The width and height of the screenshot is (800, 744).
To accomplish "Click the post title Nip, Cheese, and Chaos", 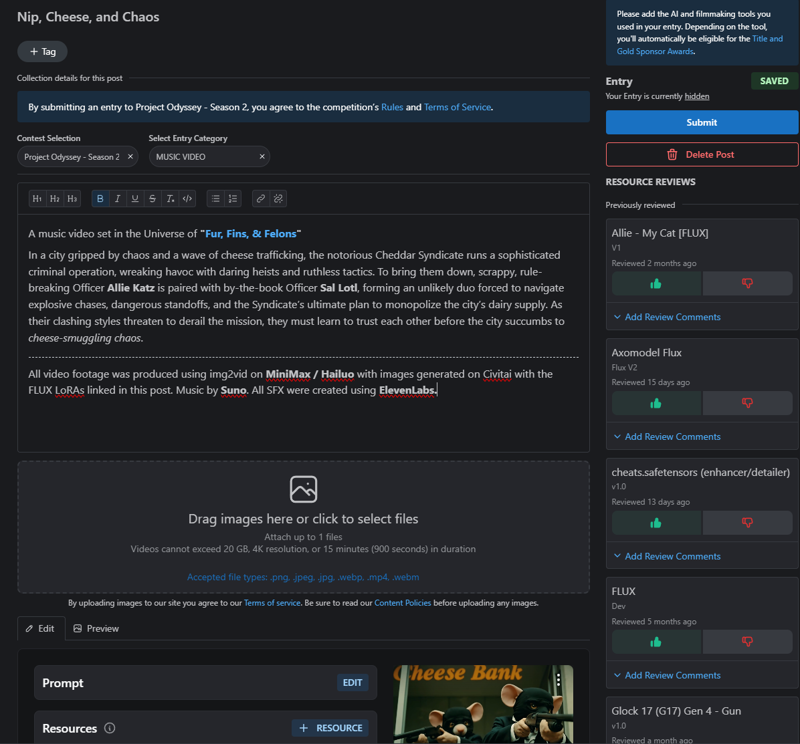I will click(x=88, y=17).
